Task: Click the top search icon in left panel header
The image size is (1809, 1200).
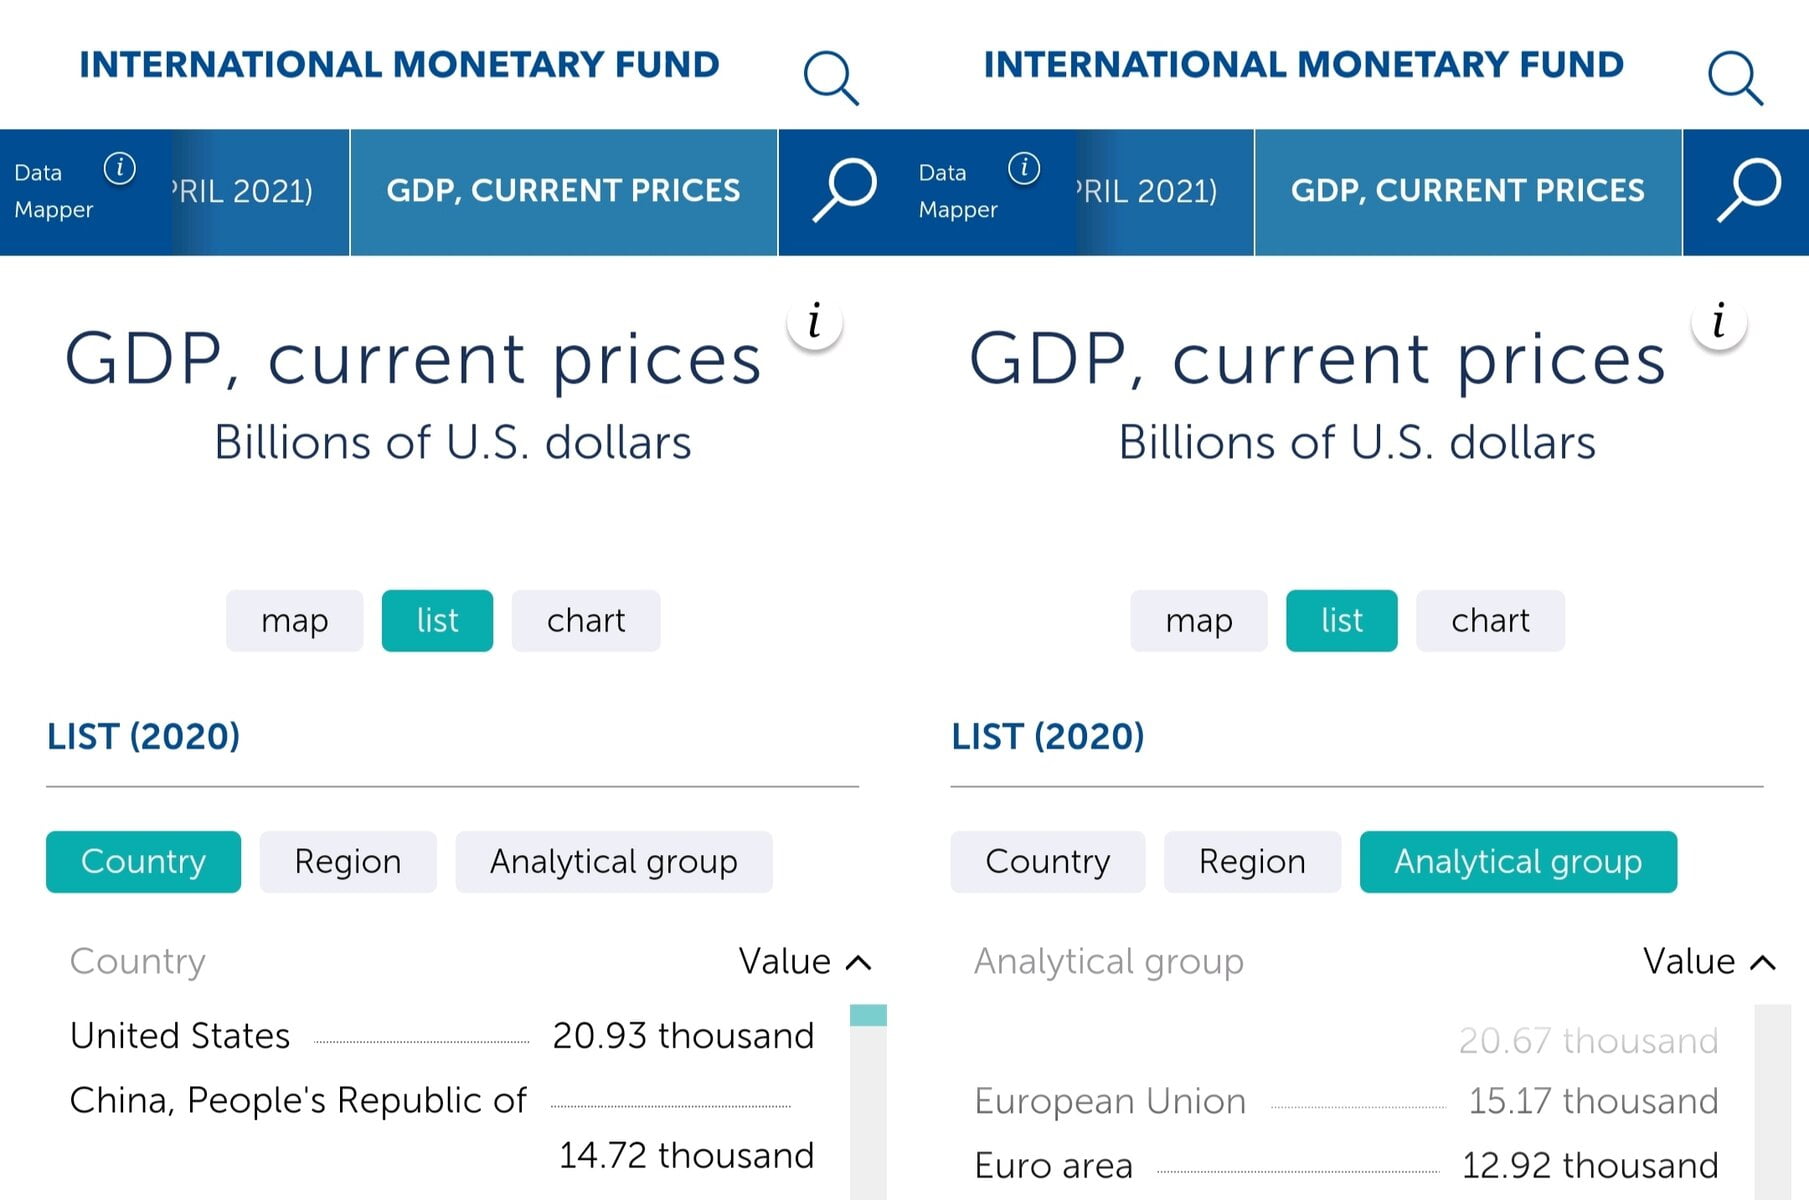Action: tap(831, 77)
